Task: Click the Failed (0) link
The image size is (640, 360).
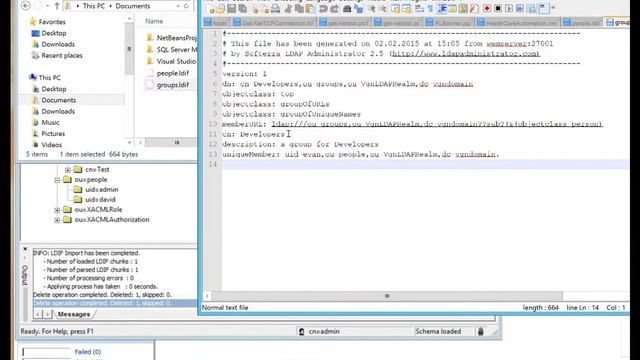Action: 87,351
